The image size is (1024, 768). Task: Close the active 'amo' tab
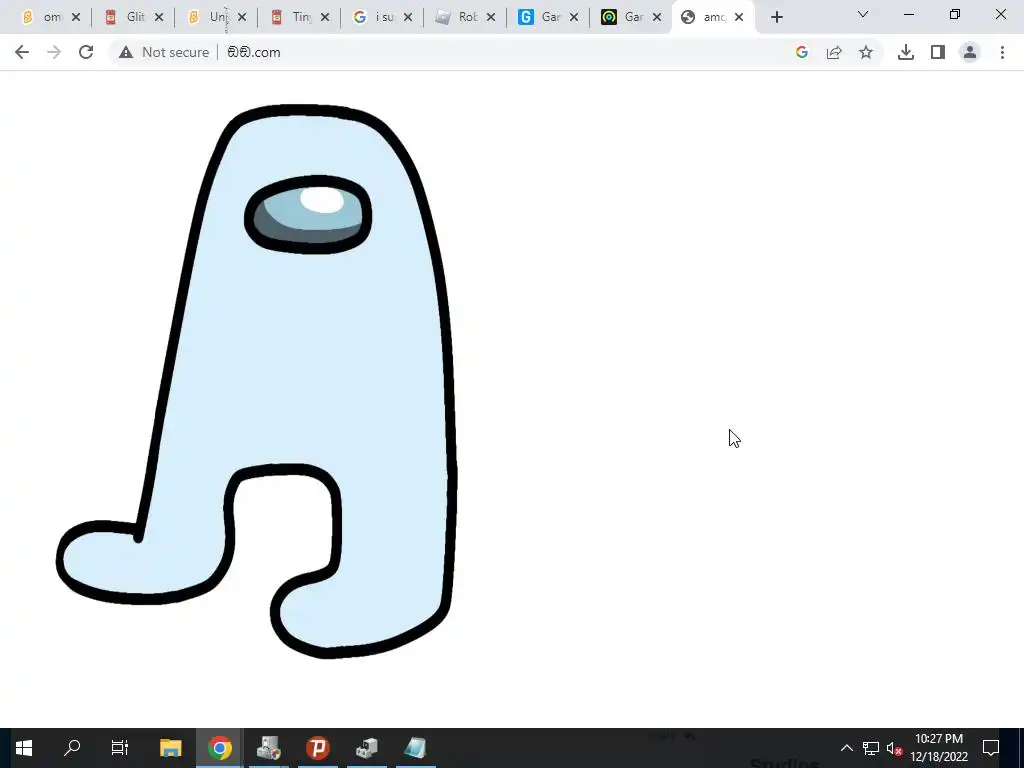click(739, 18)
